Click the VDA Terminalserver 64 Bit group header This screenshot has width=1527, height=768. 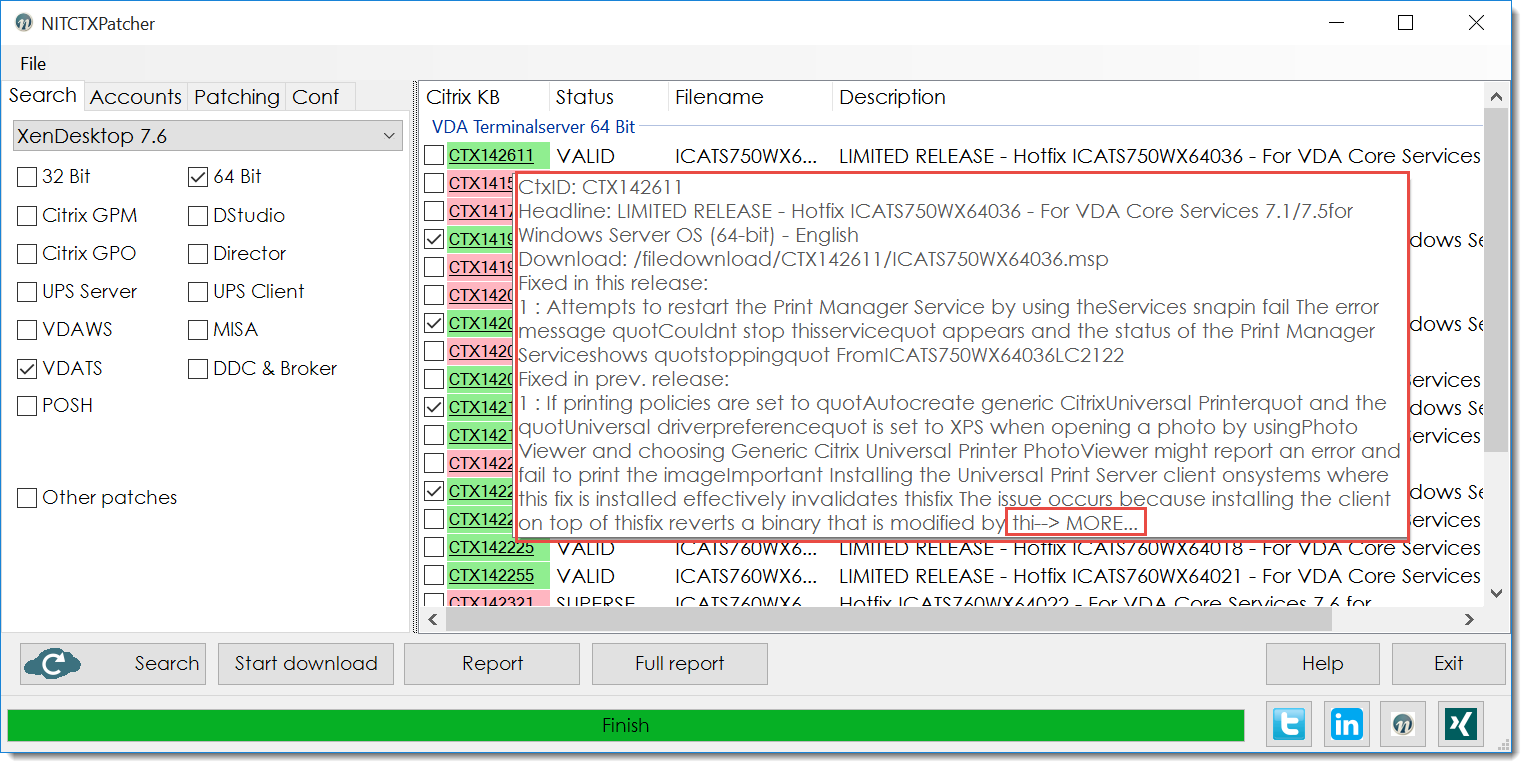coord(533,127)
